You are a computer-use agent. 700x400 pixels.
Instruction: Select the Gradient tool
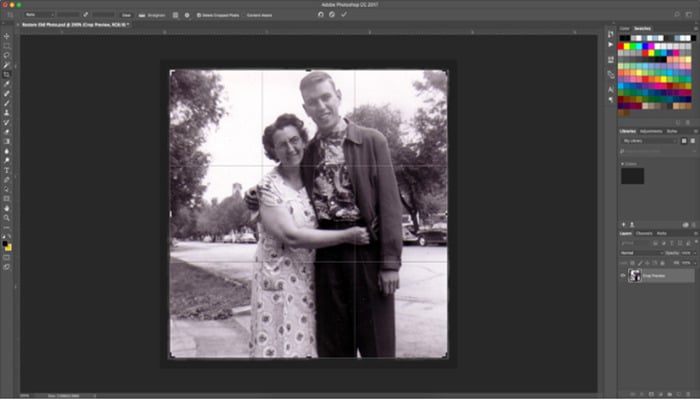click(7, 142)
